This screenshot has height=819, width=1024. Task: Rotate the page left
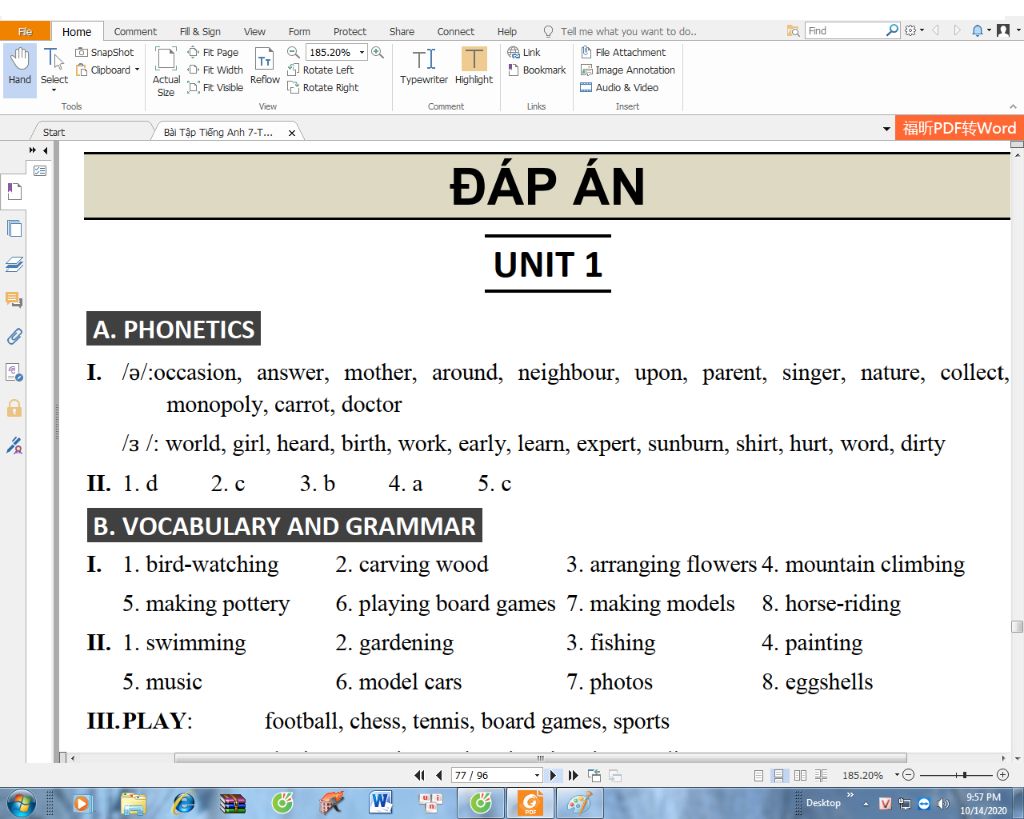tap(321, 70)
